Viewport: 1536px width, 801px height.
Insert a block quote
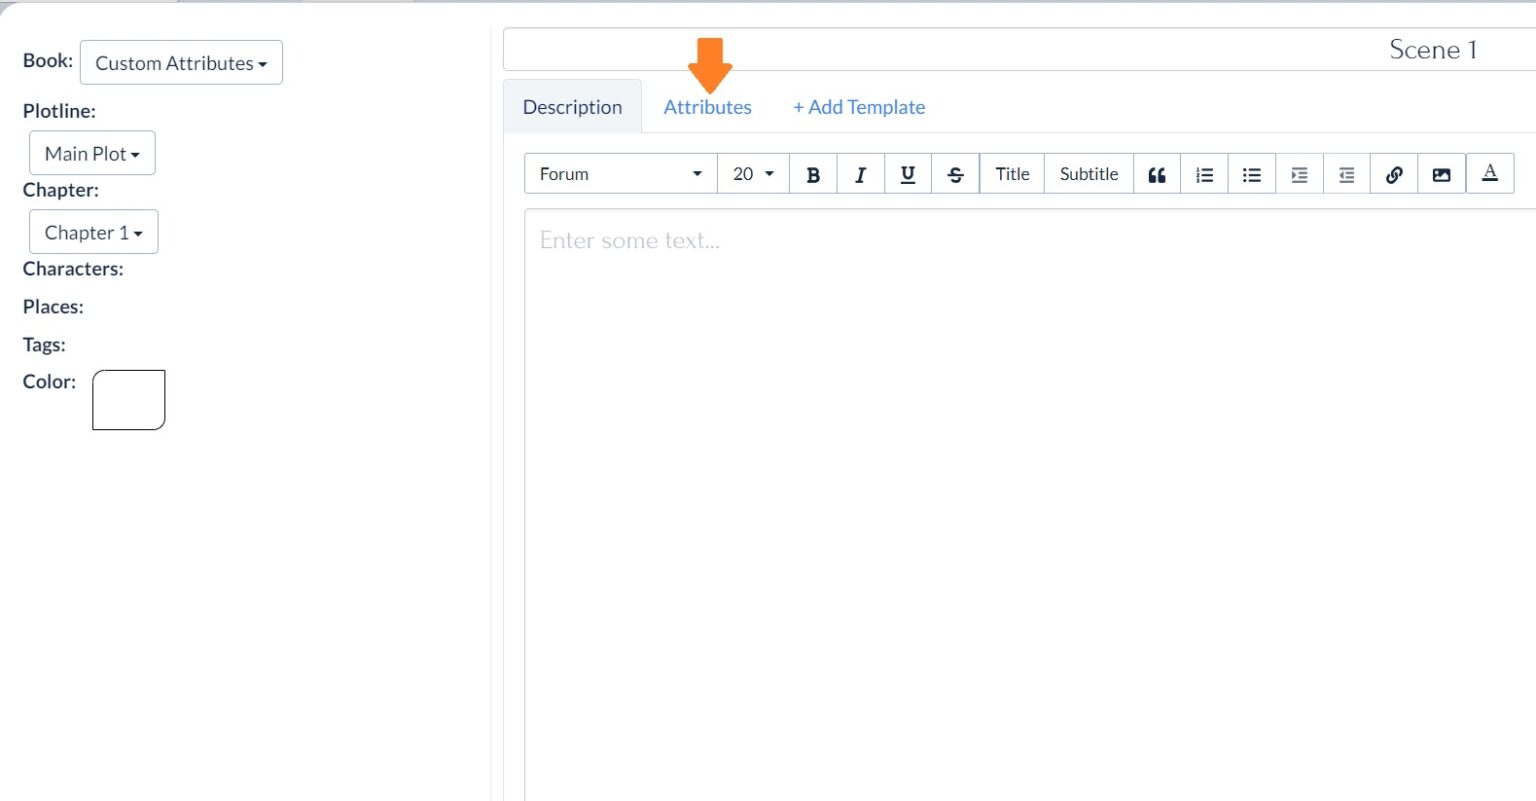1157,174
